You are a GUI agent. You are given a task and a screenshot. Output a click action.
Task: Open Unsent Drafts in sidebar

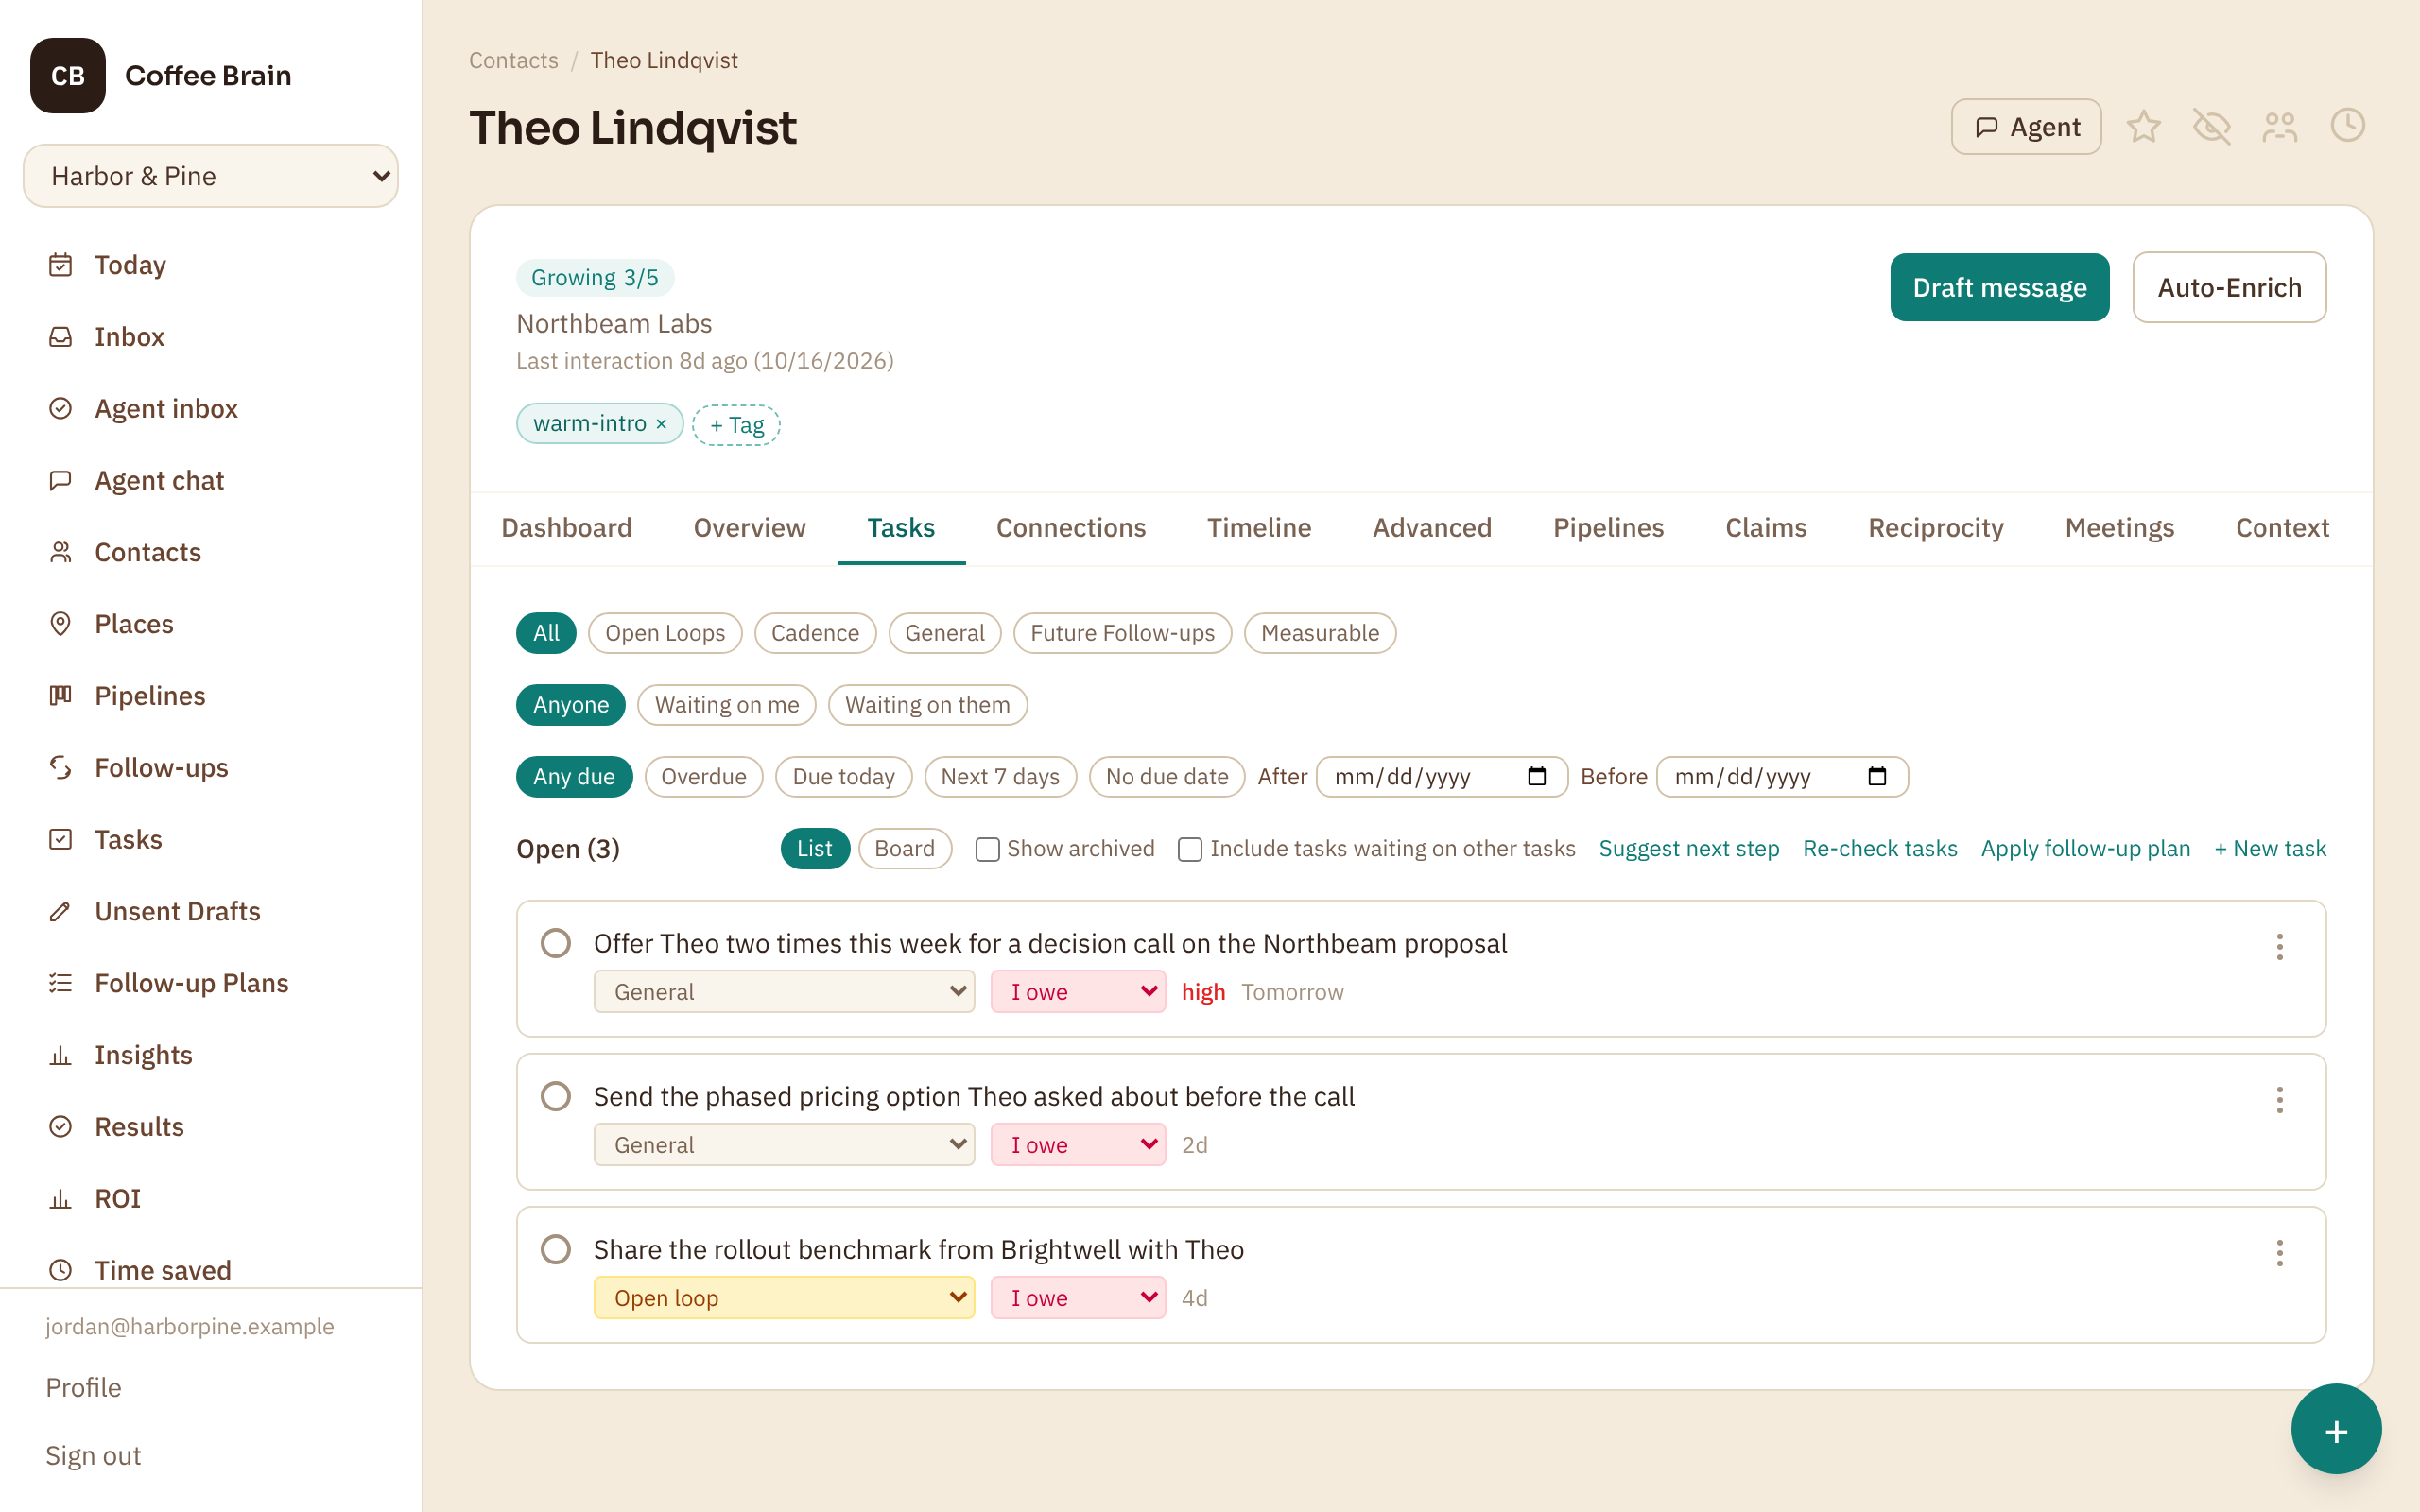(x=210, y=911)
